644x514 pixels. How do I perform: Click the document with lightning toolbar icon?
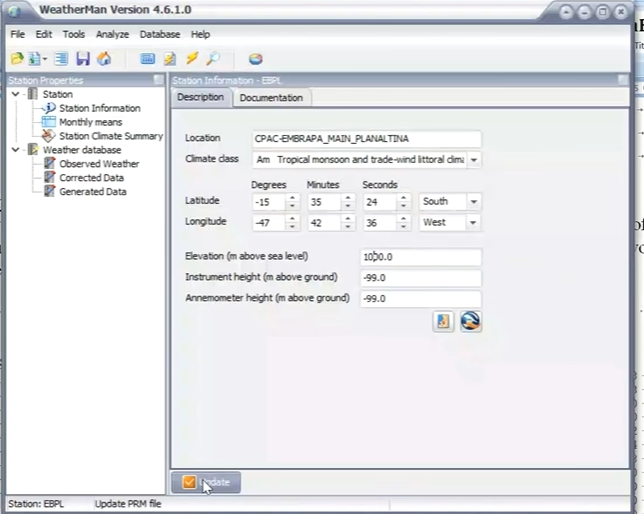(170, 59)
